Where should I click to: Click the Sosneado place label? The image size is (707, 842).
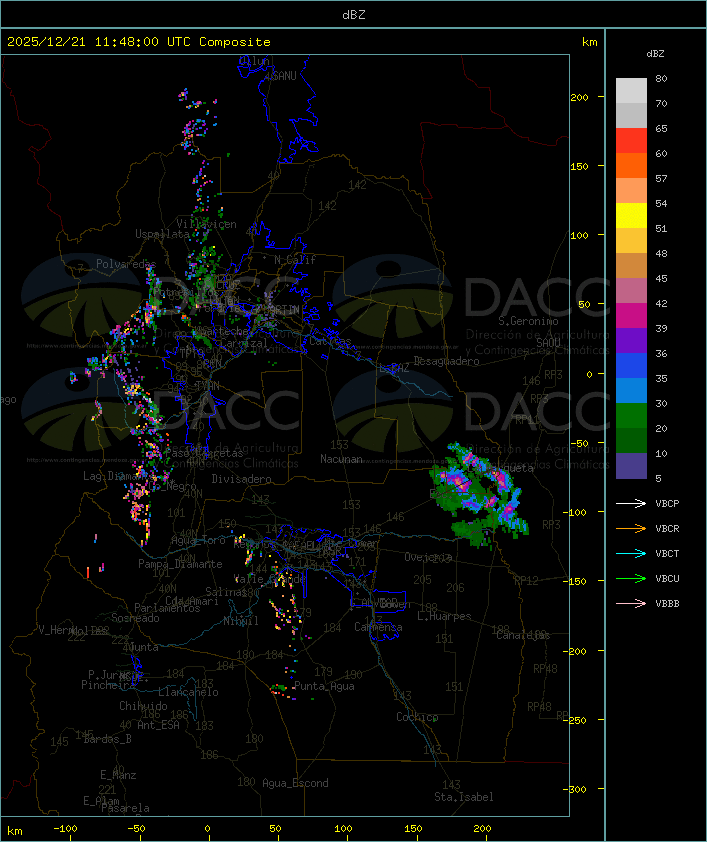pyautogui.click(x=135, y=618)
